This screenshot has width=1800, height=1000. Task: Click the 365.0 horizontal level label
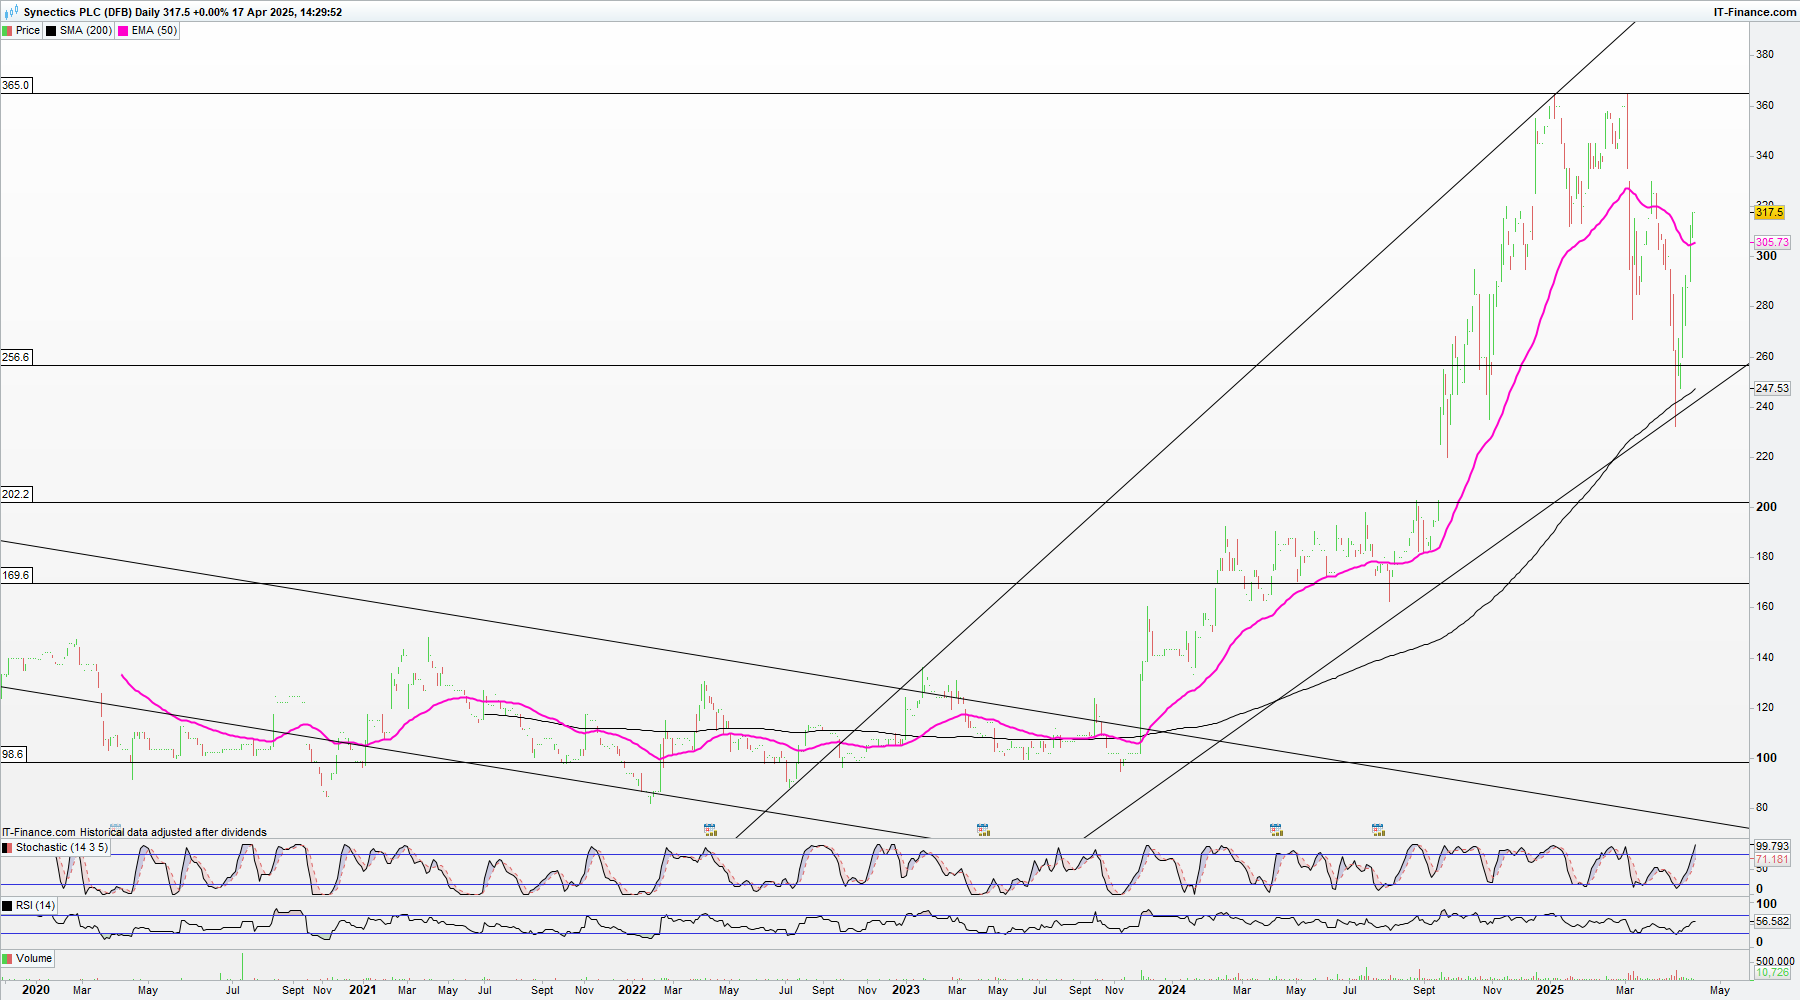tap(16, 85)
